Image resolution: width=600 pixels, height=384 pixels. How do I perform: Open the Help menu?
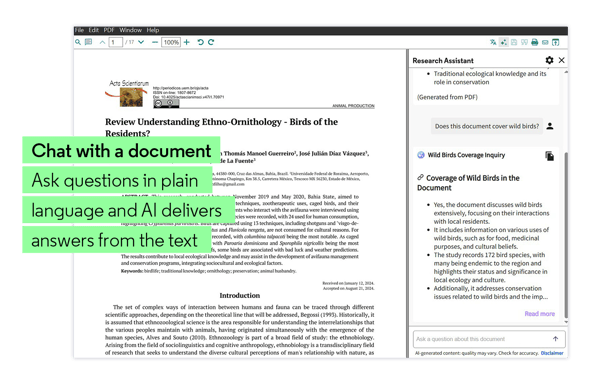click(153, 30)
